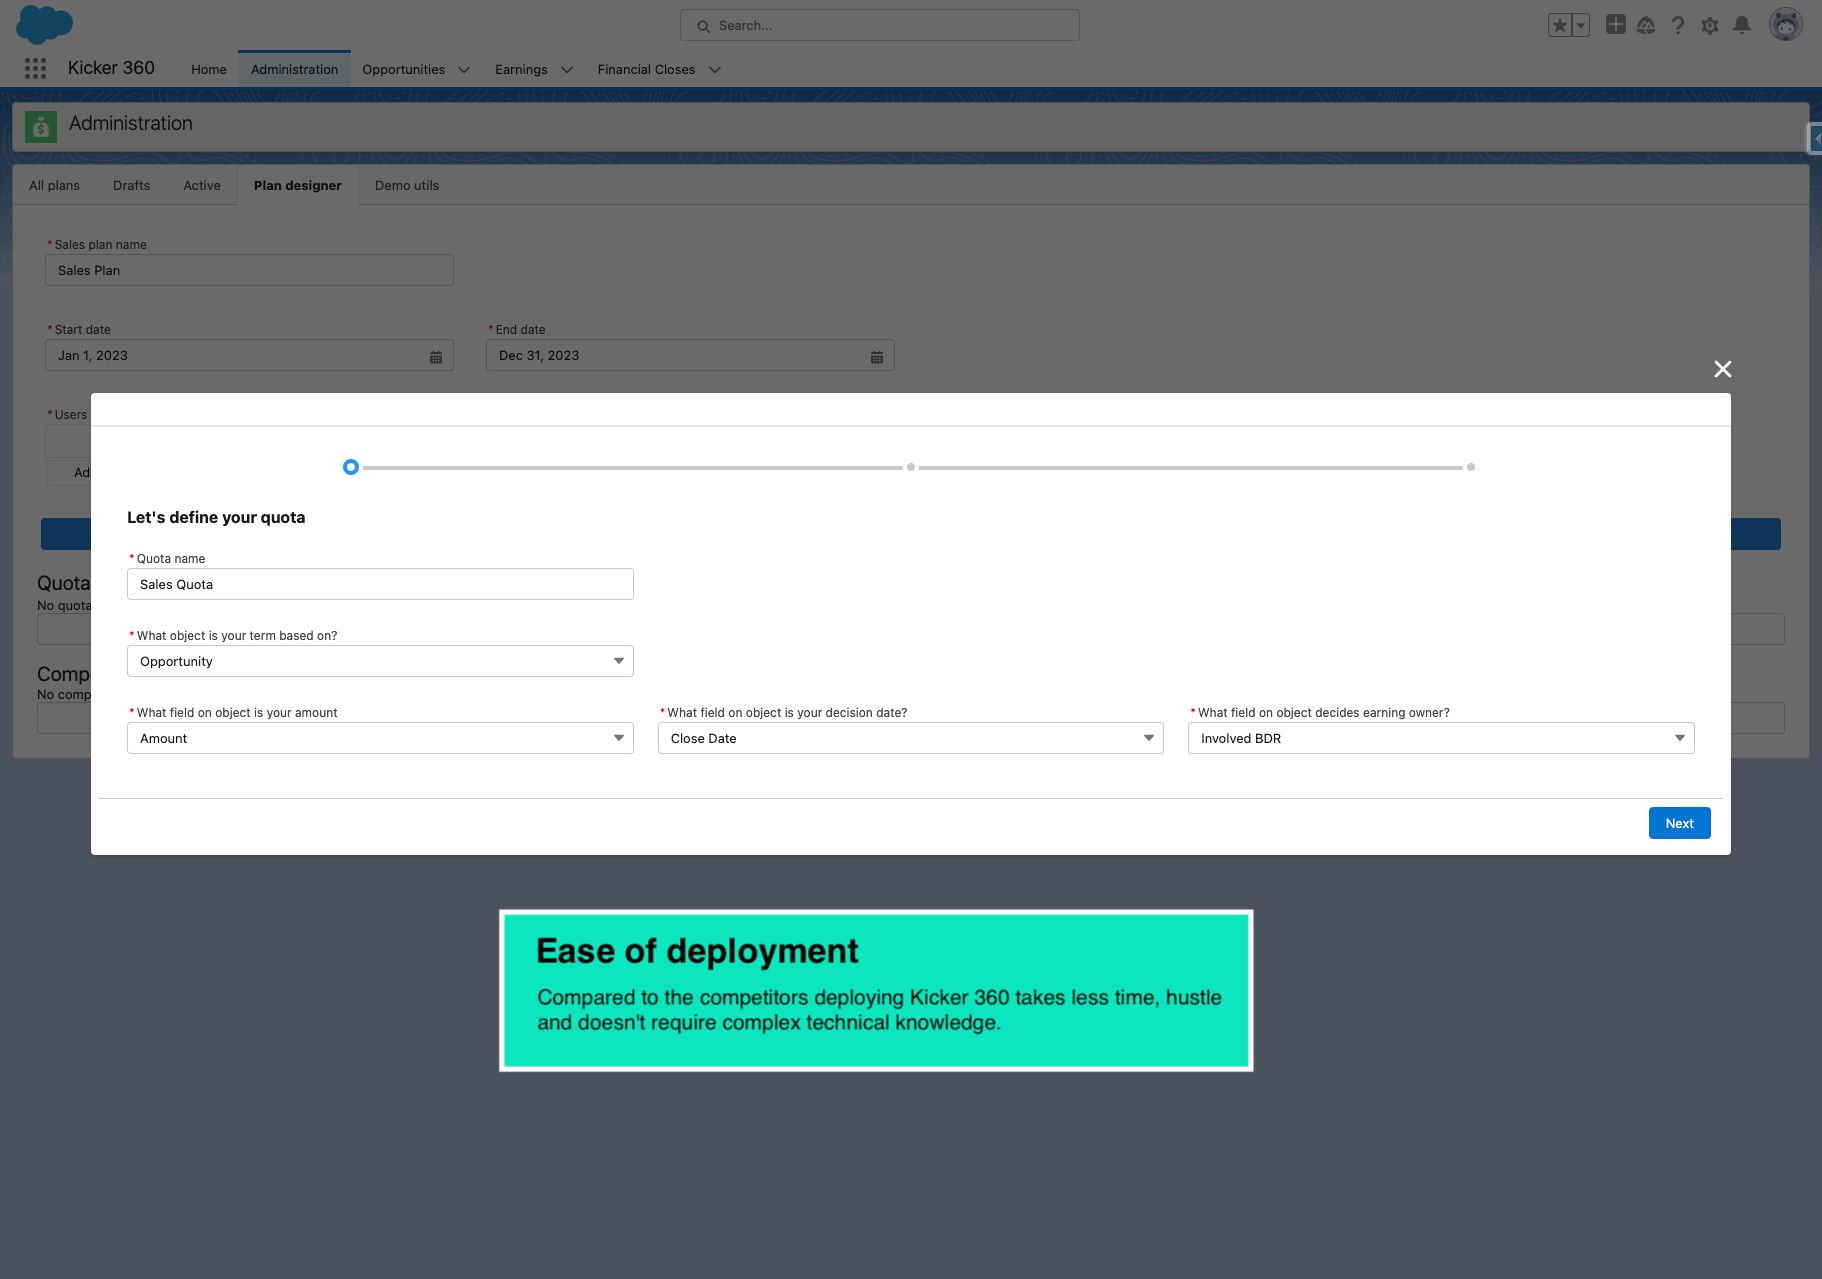
Task: Switch to the Demo utils tab
Action: click(x=407, y=185)
